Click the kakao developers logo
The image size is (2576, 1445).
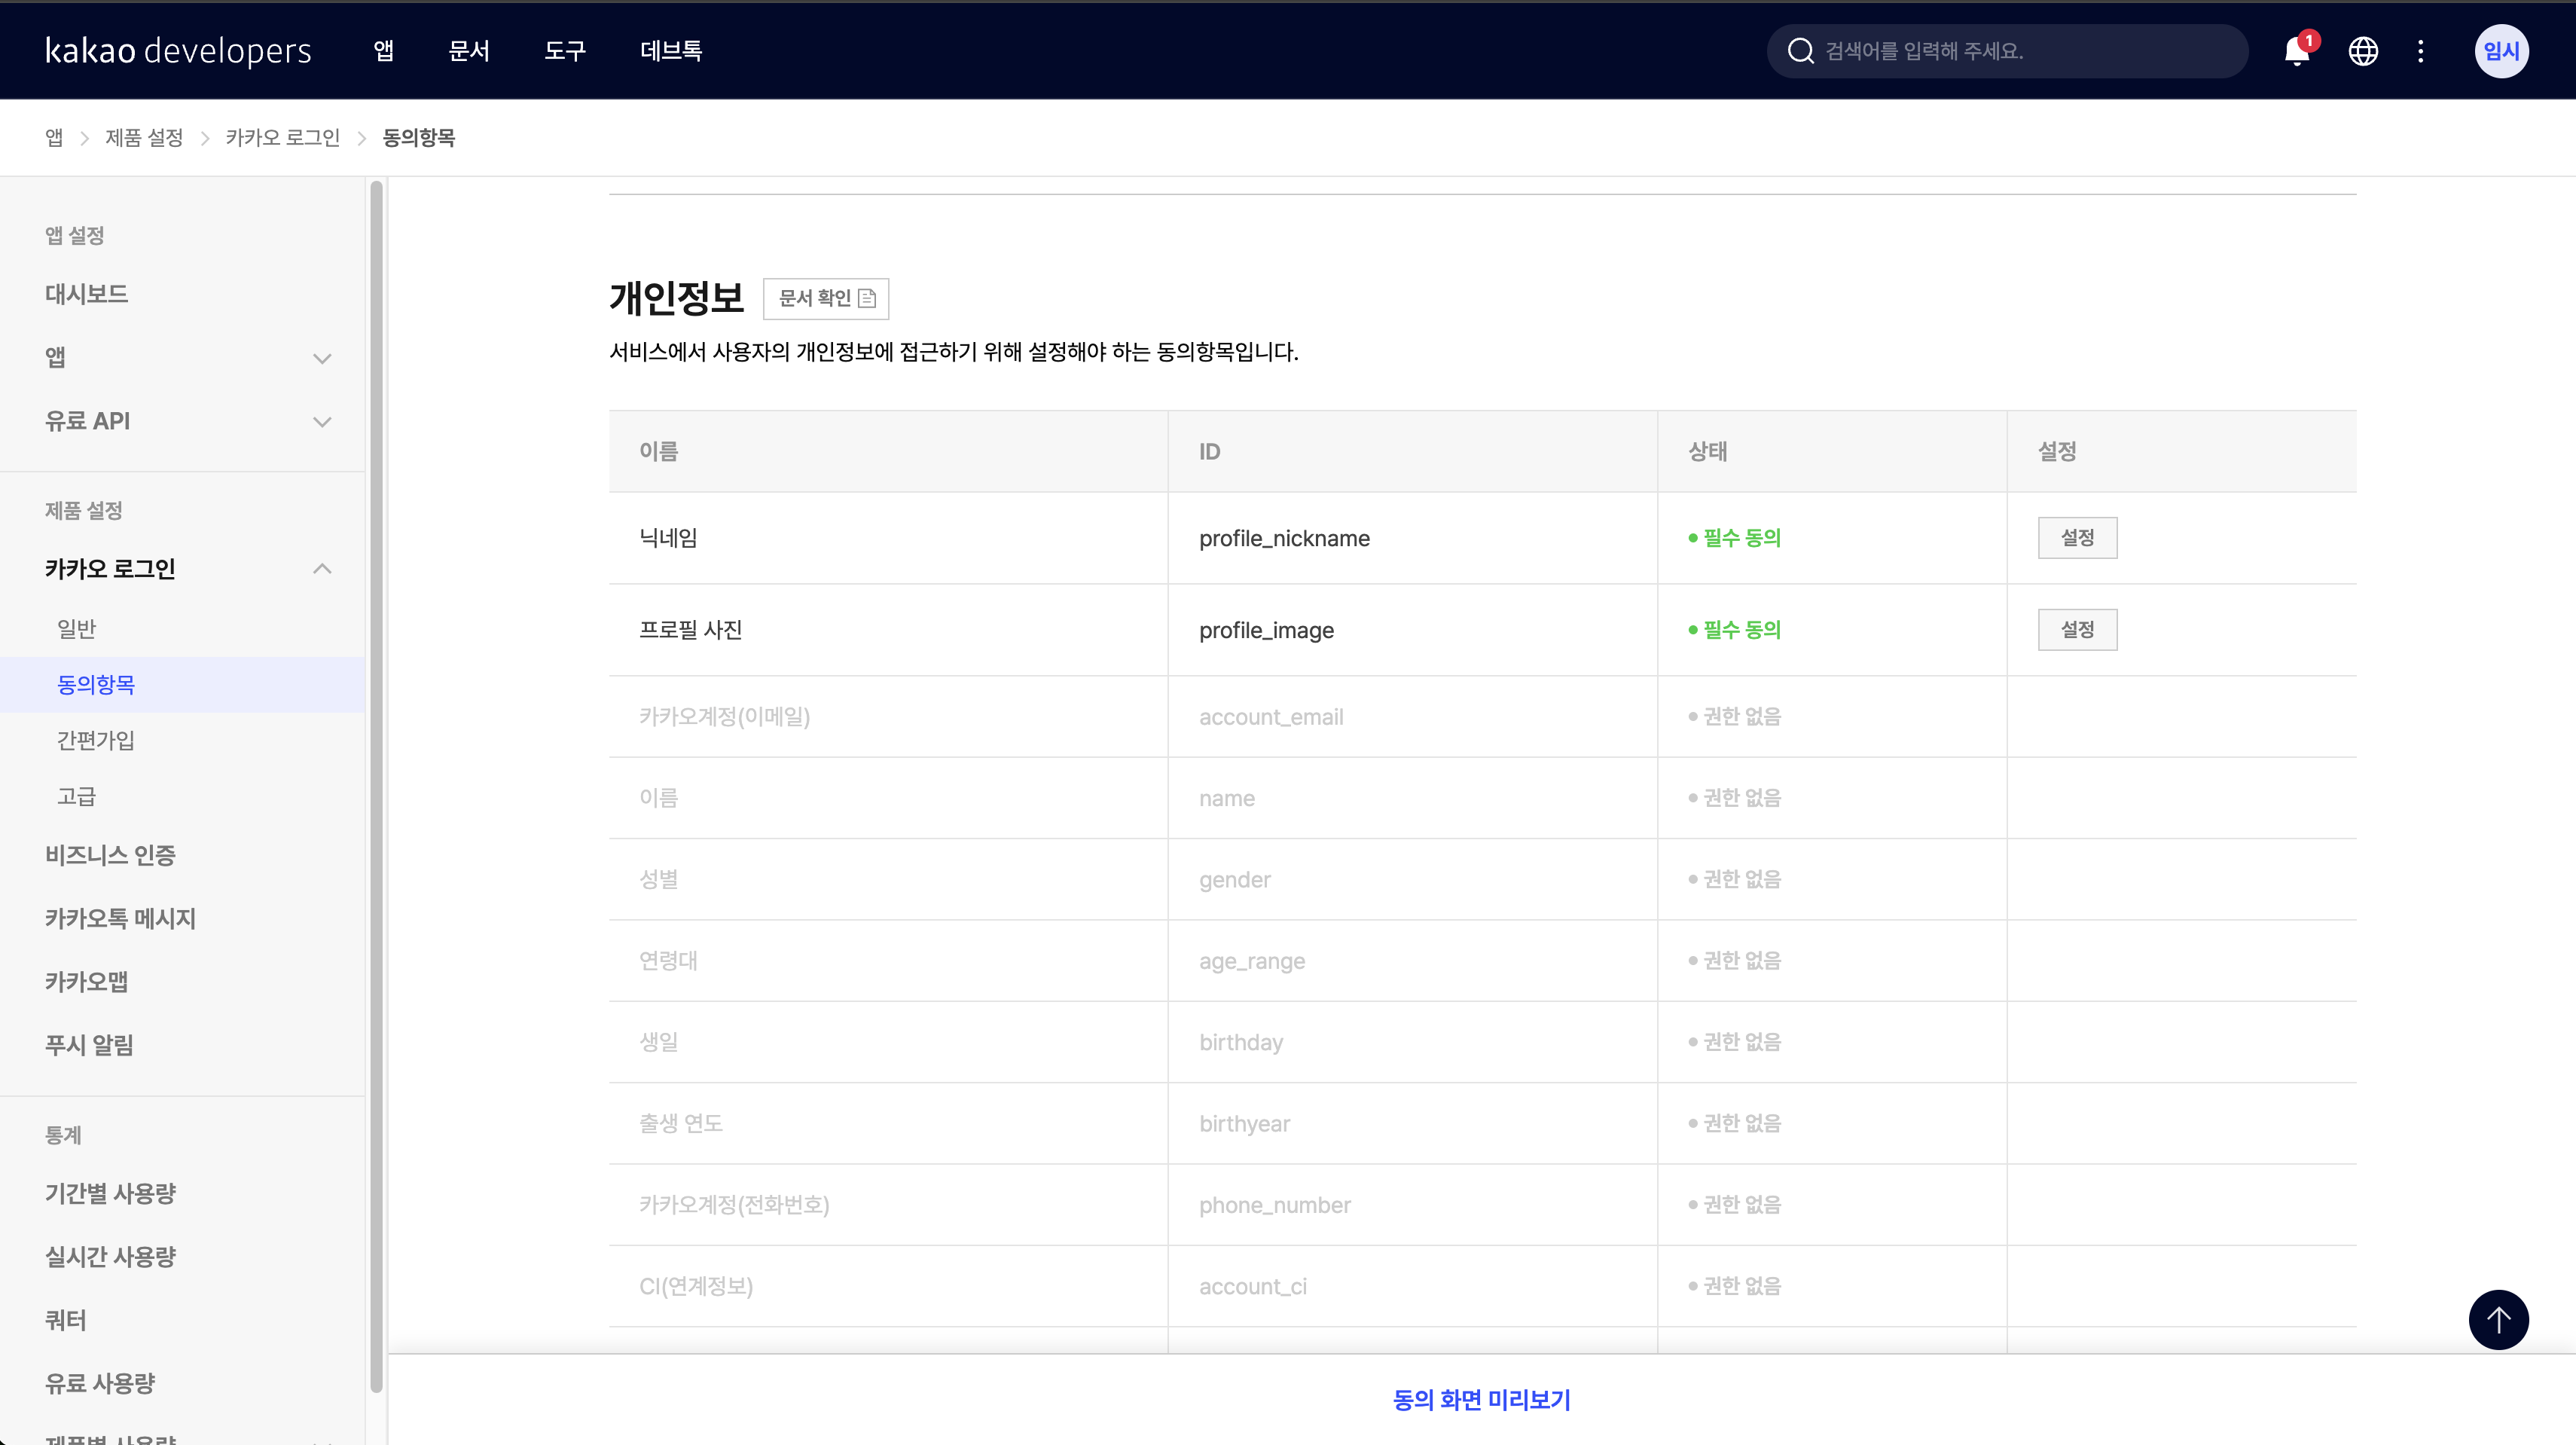(x=178, y=50)
